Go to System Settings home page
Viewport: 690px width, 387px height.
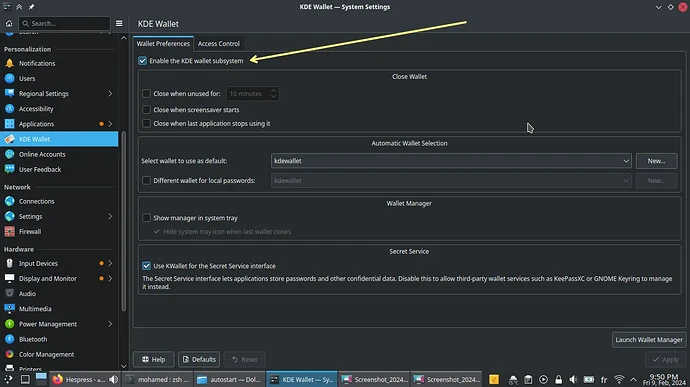tap(9, 23)
